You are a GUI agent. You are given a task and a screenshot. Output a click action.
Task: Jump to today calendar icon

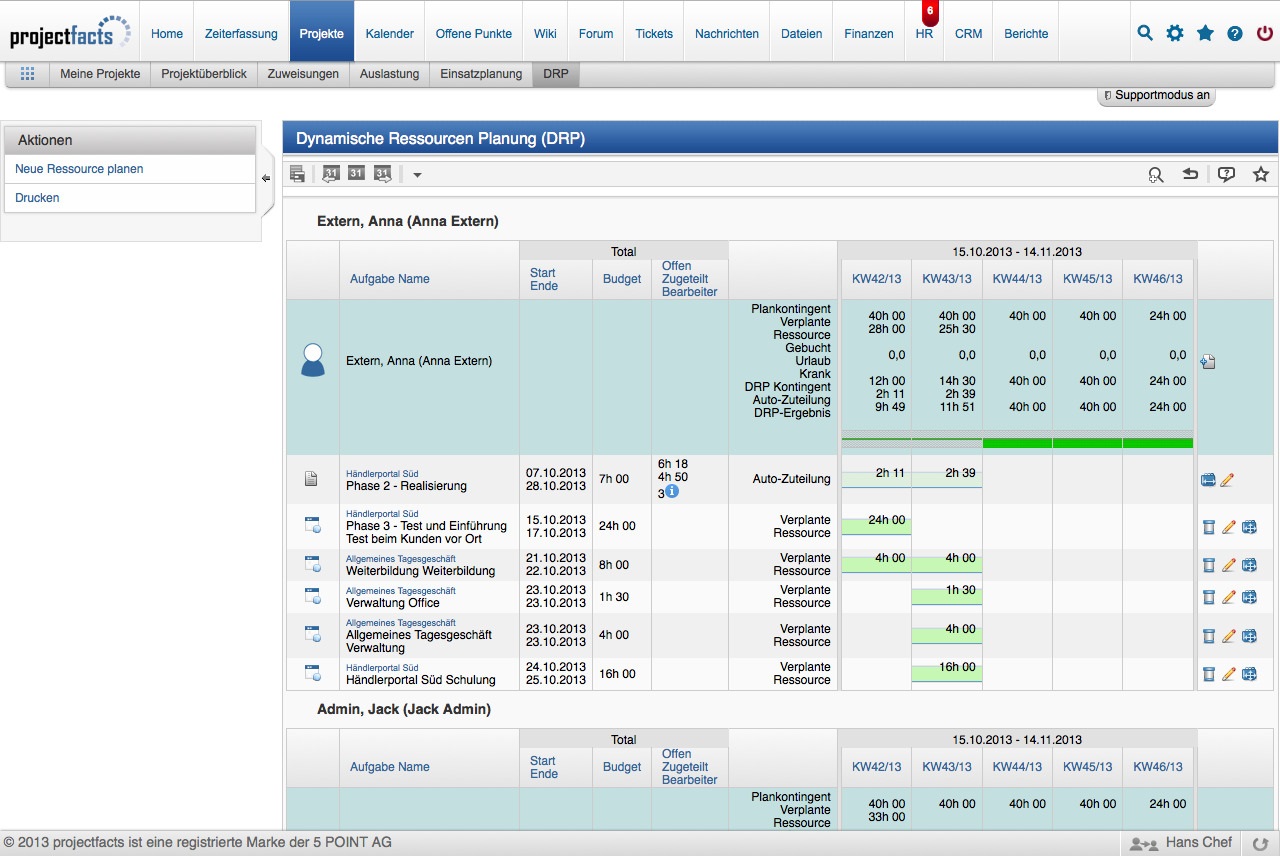[356, 174]
